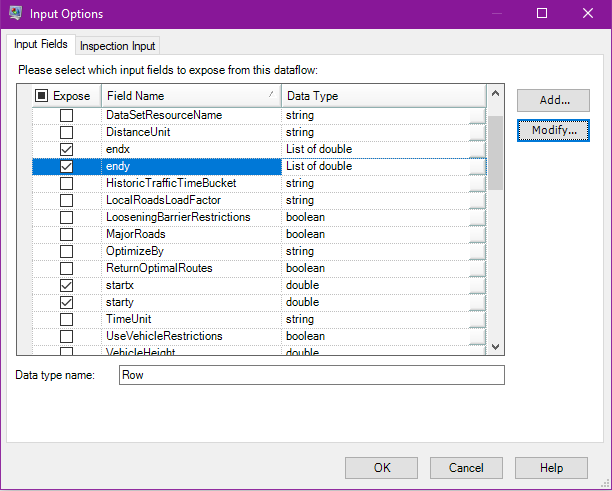Switch to the Input Fields tab
This screenshot has height=491, width=612.
click(41, 44)
